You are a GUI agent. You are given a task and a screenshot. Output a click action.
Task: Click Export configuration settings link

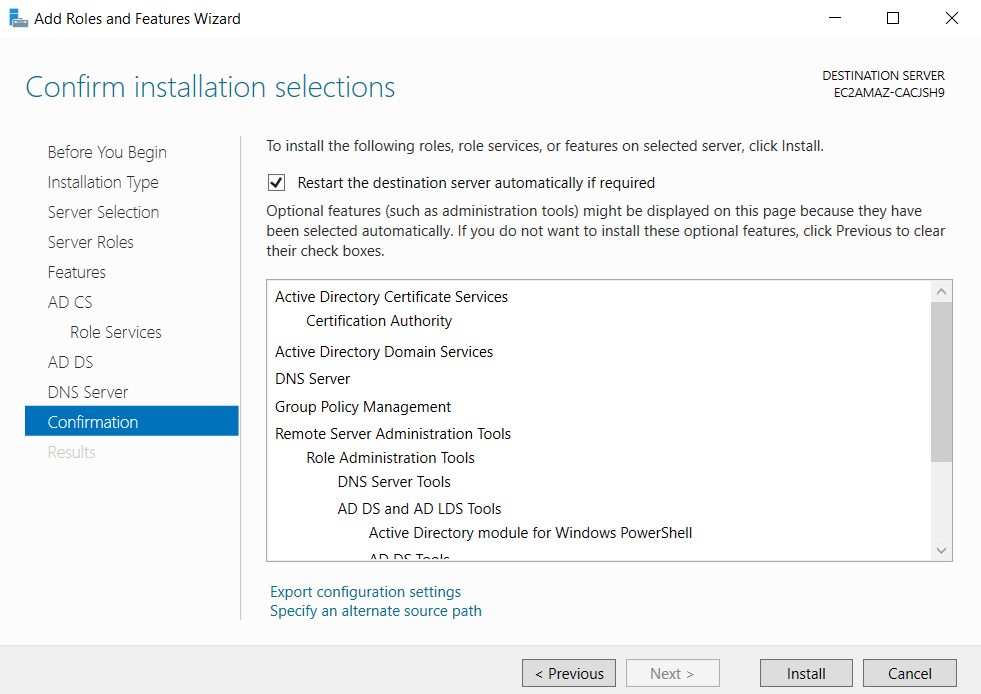[365, 591]
